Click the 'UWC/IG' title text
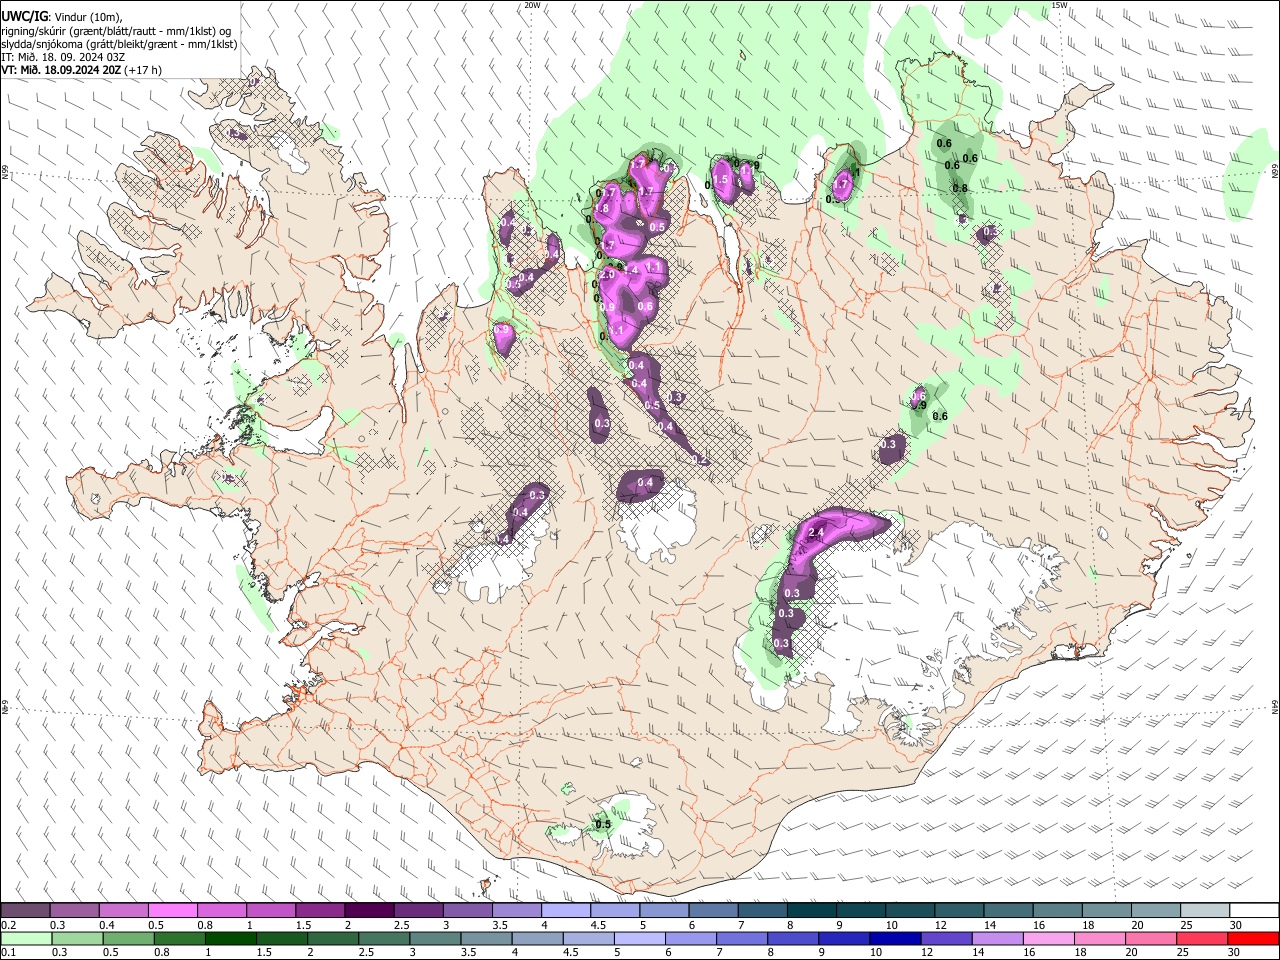Viewport: 1280px width, 960px height. pyautogui.click(x=24, y=16)
